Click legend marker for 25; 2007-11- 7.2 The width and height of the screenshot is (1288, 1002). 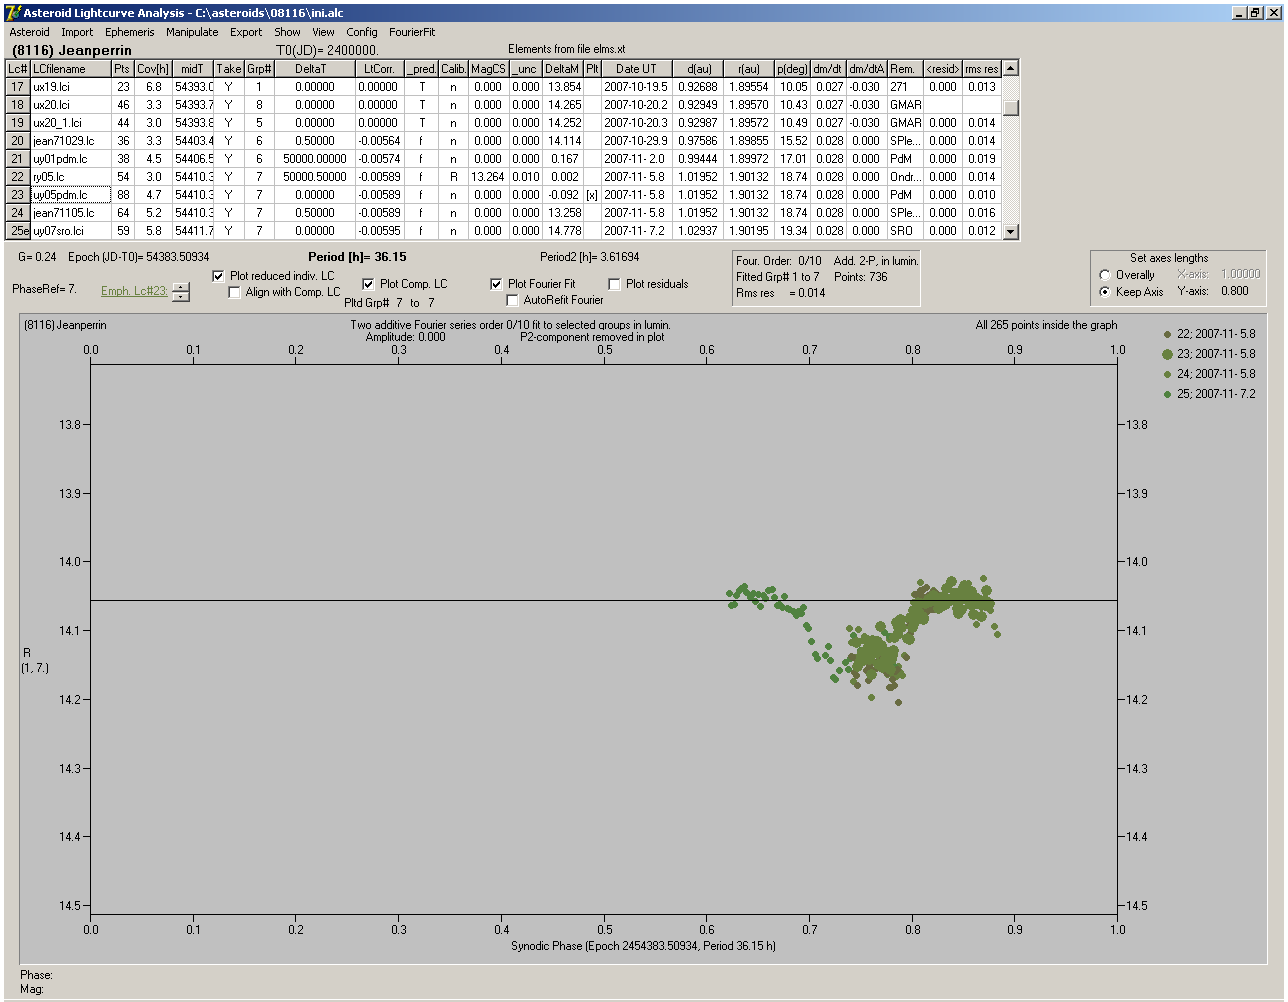1167,394
